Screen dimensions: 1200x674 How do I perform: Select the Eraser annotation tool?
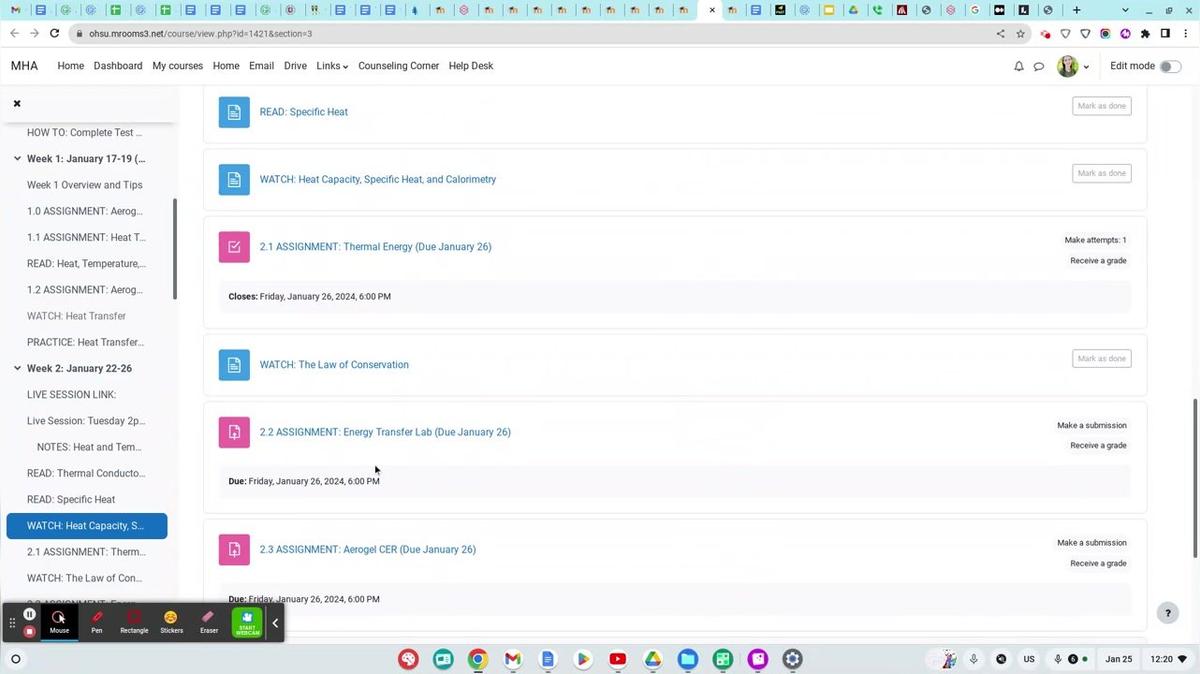[x=208, y=622]
